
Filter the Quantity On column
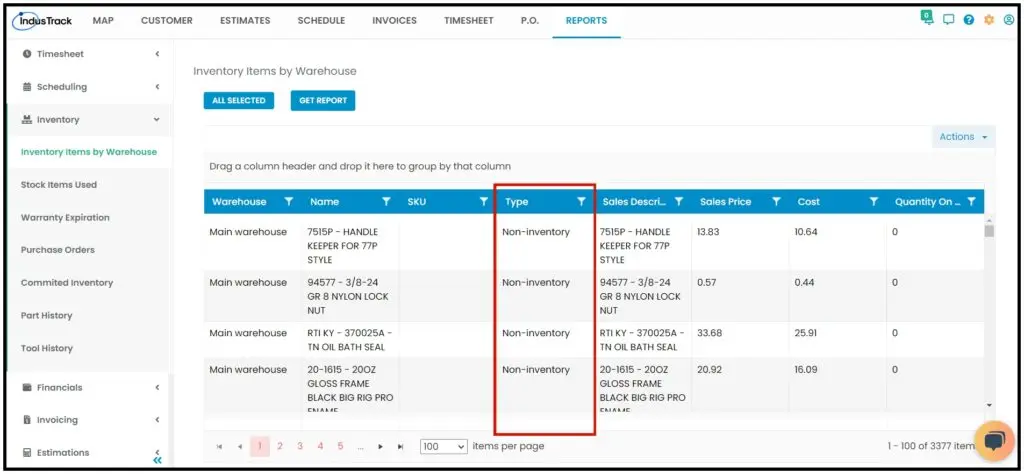[x=972, y=202]
